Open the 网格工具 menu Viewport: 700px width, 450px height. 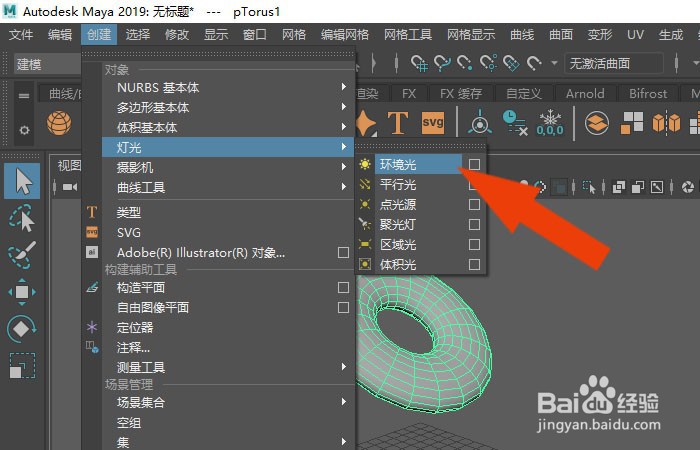(x=408, y=34)
